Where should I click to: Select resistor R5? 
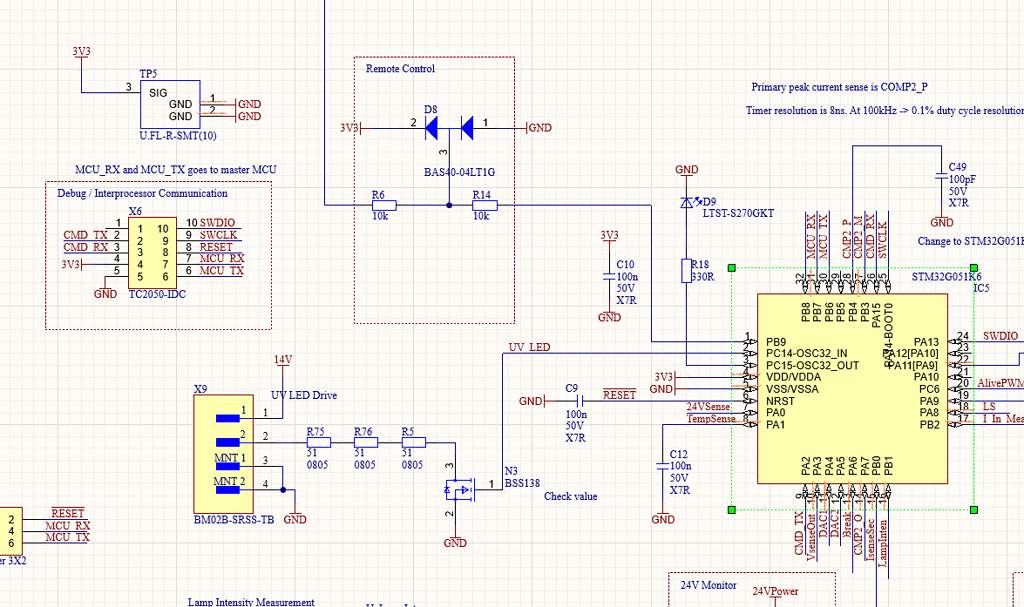point(413,442)
